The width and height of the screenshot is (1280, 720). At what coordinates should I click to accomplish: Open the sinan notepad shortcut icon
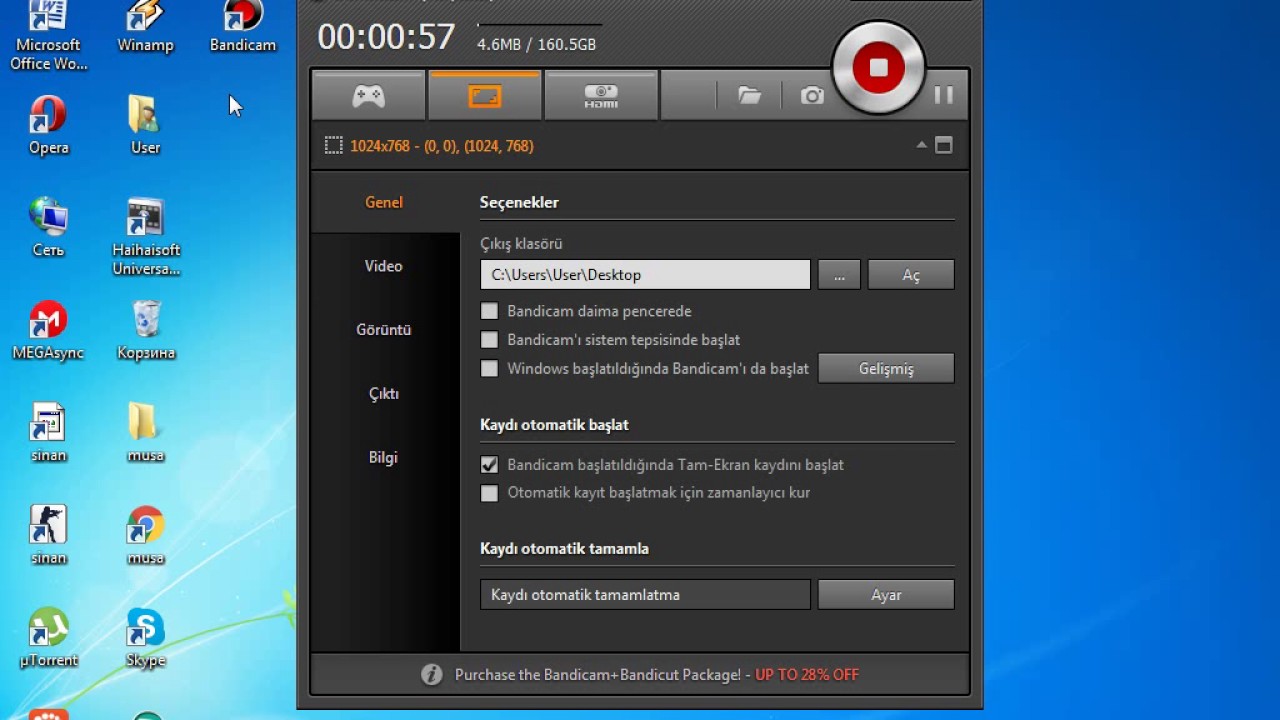pyautogui.click(x=48, y=434)
